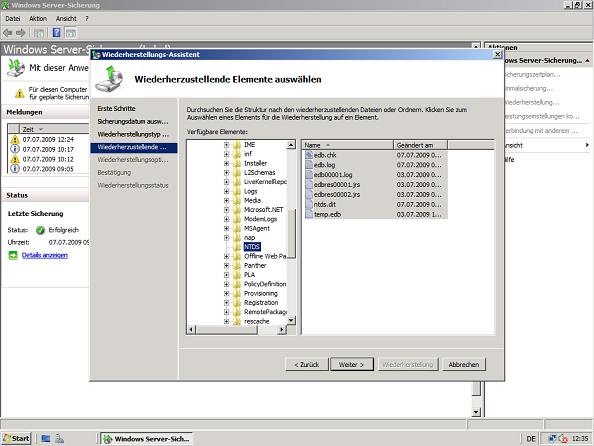
Task: Expand the Registration folder node
Action: pyautogui.click(x=227, y=303)
